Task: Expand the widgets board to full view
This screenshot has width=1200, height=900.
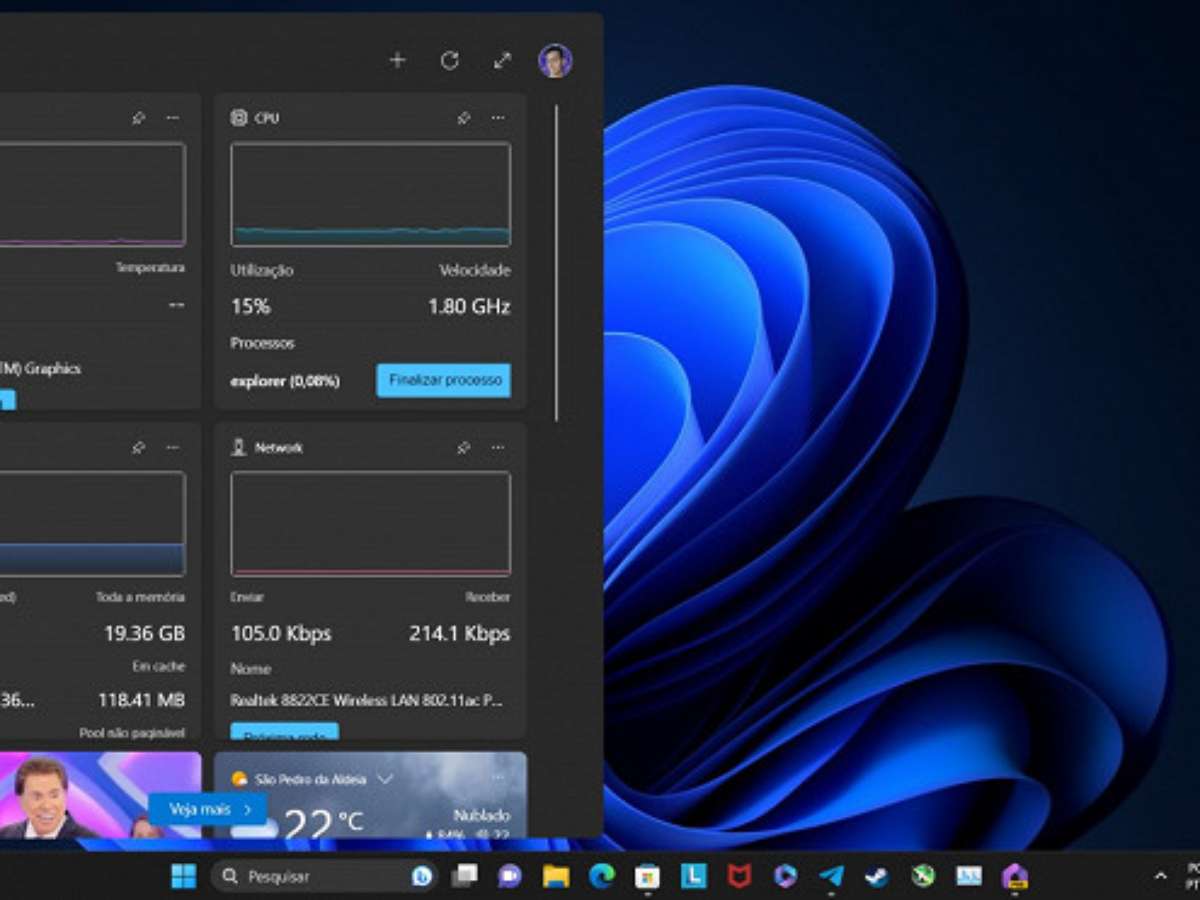Action: click(x=503, y=61)
